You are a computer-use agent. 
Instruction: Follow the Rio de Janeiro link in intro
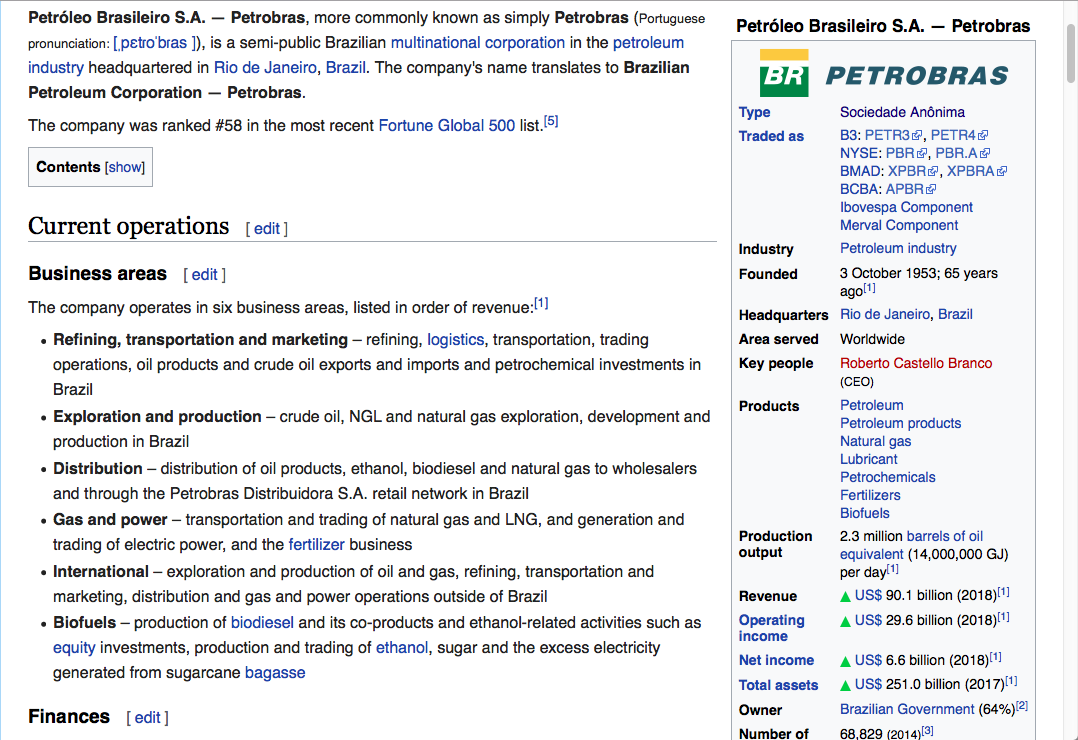[x=265, y=67]
